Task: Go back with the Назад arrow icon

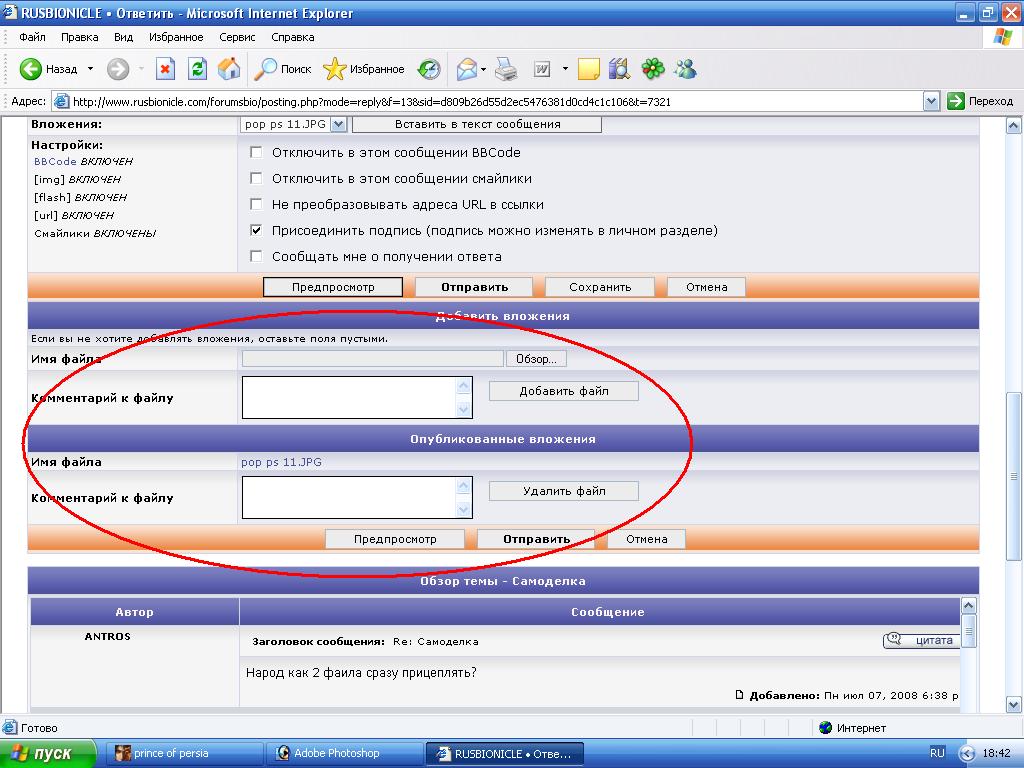Action: [30, 69]
